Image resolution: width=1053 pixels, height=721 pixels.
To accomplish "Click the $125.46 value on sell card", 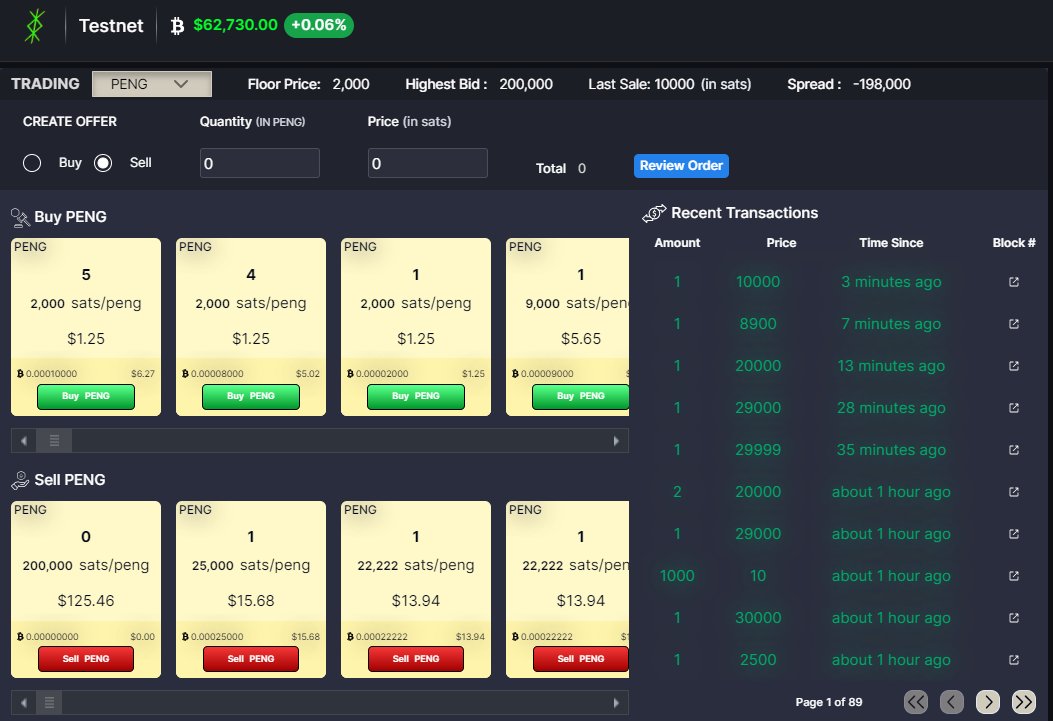I will (x=86, y=601).
